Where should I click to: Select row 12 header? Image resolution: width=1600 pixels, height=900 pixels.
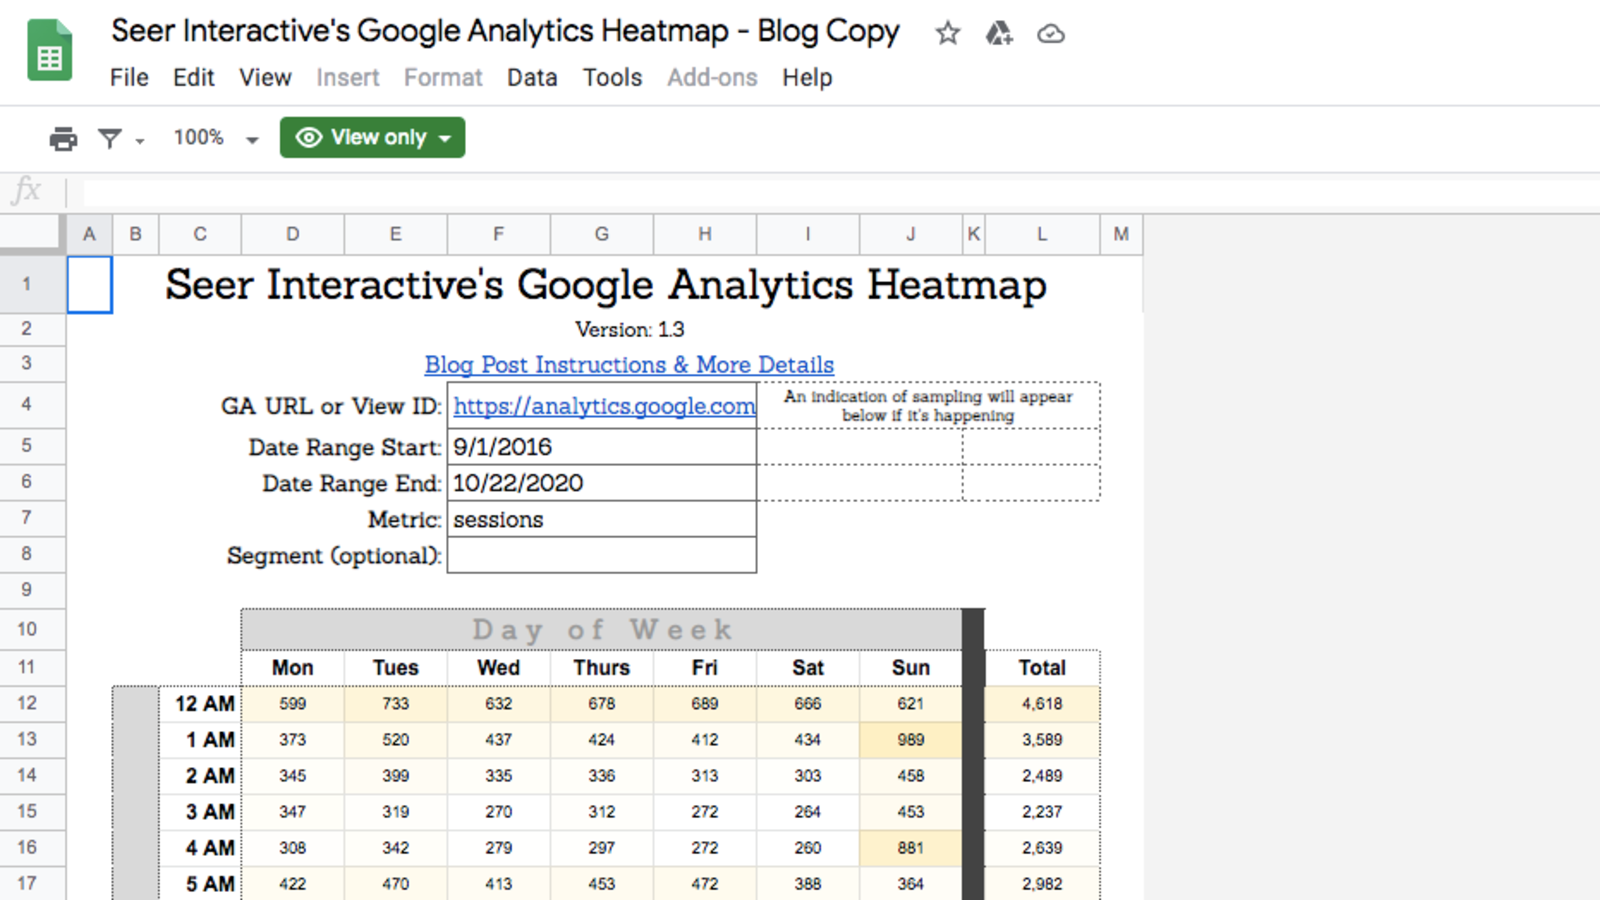[27, 703]
